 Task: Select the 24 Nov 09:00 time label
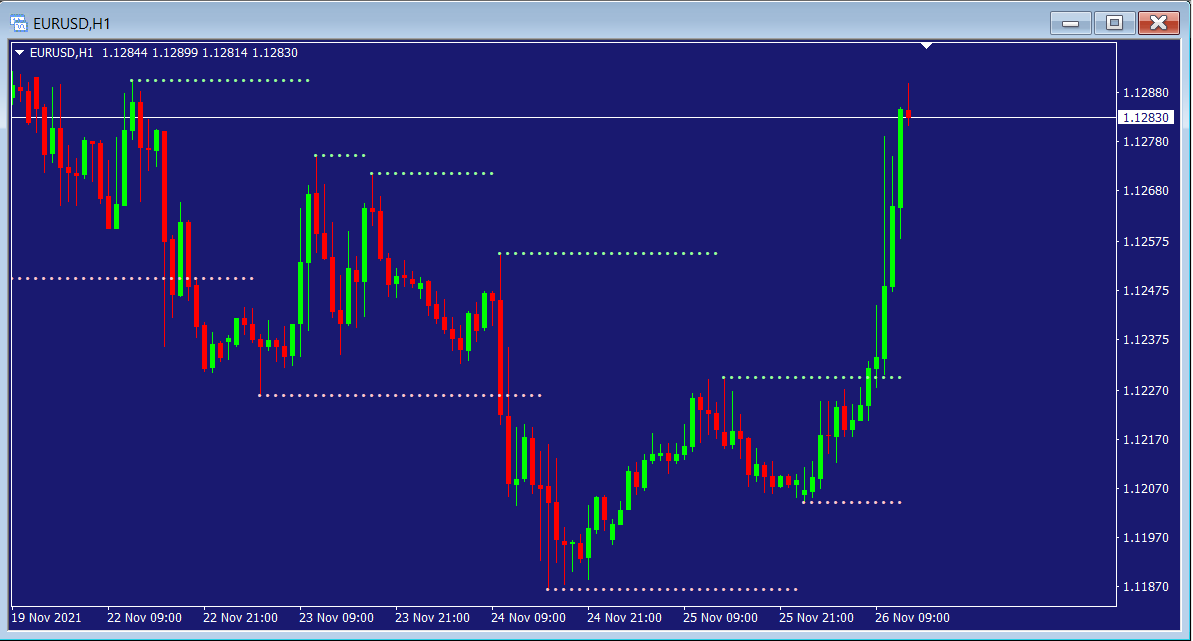click(528, 617)
